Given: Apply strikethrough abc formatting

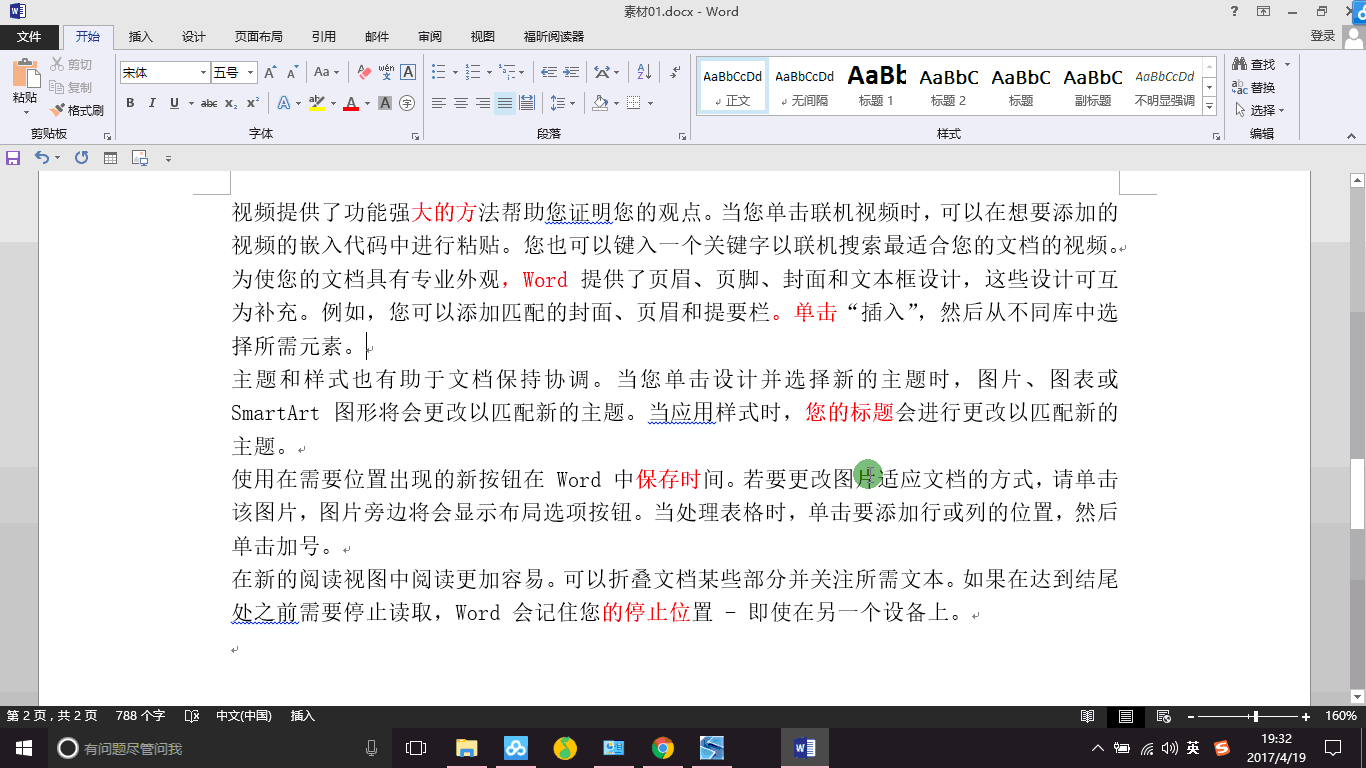Looking at the screenshot, I should coord(209,103).
